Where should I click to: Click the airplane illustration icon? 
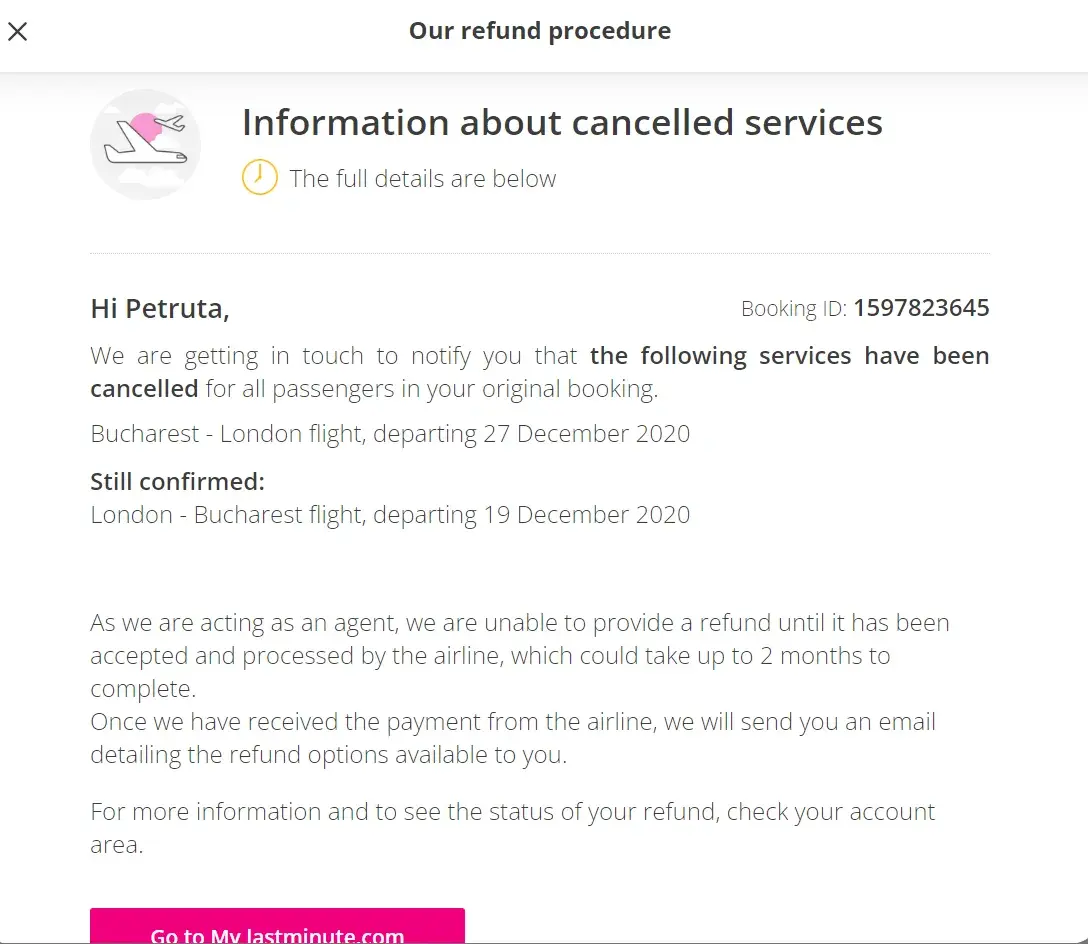[x=145, y=144]
